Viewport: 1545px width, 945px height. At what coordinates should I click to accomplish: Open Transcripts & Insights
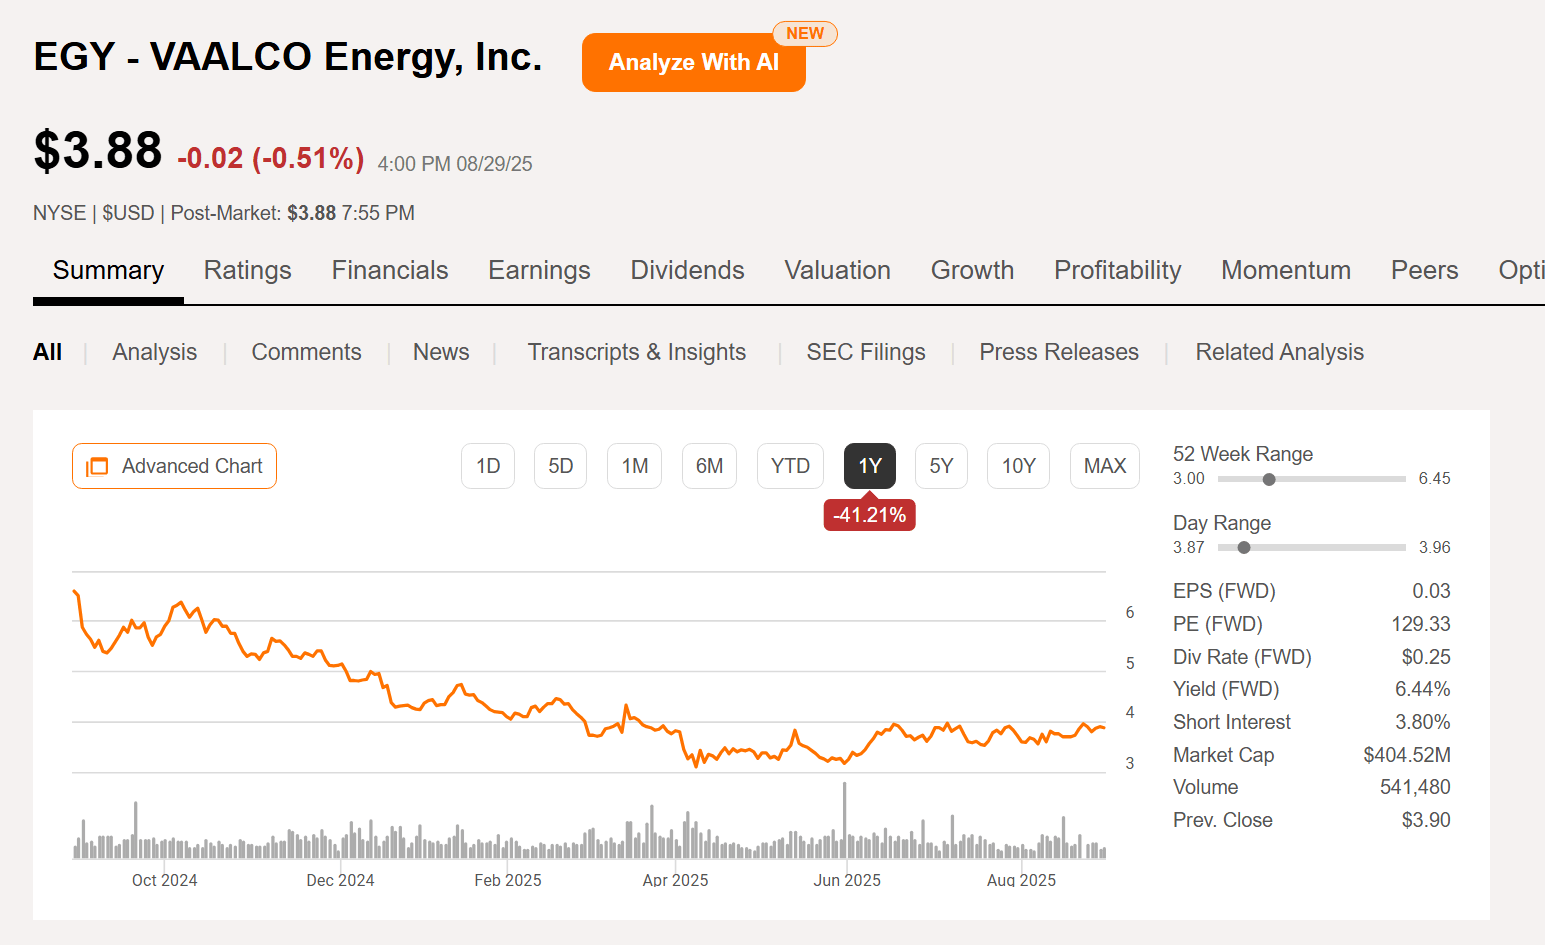[x=637, y=352]
